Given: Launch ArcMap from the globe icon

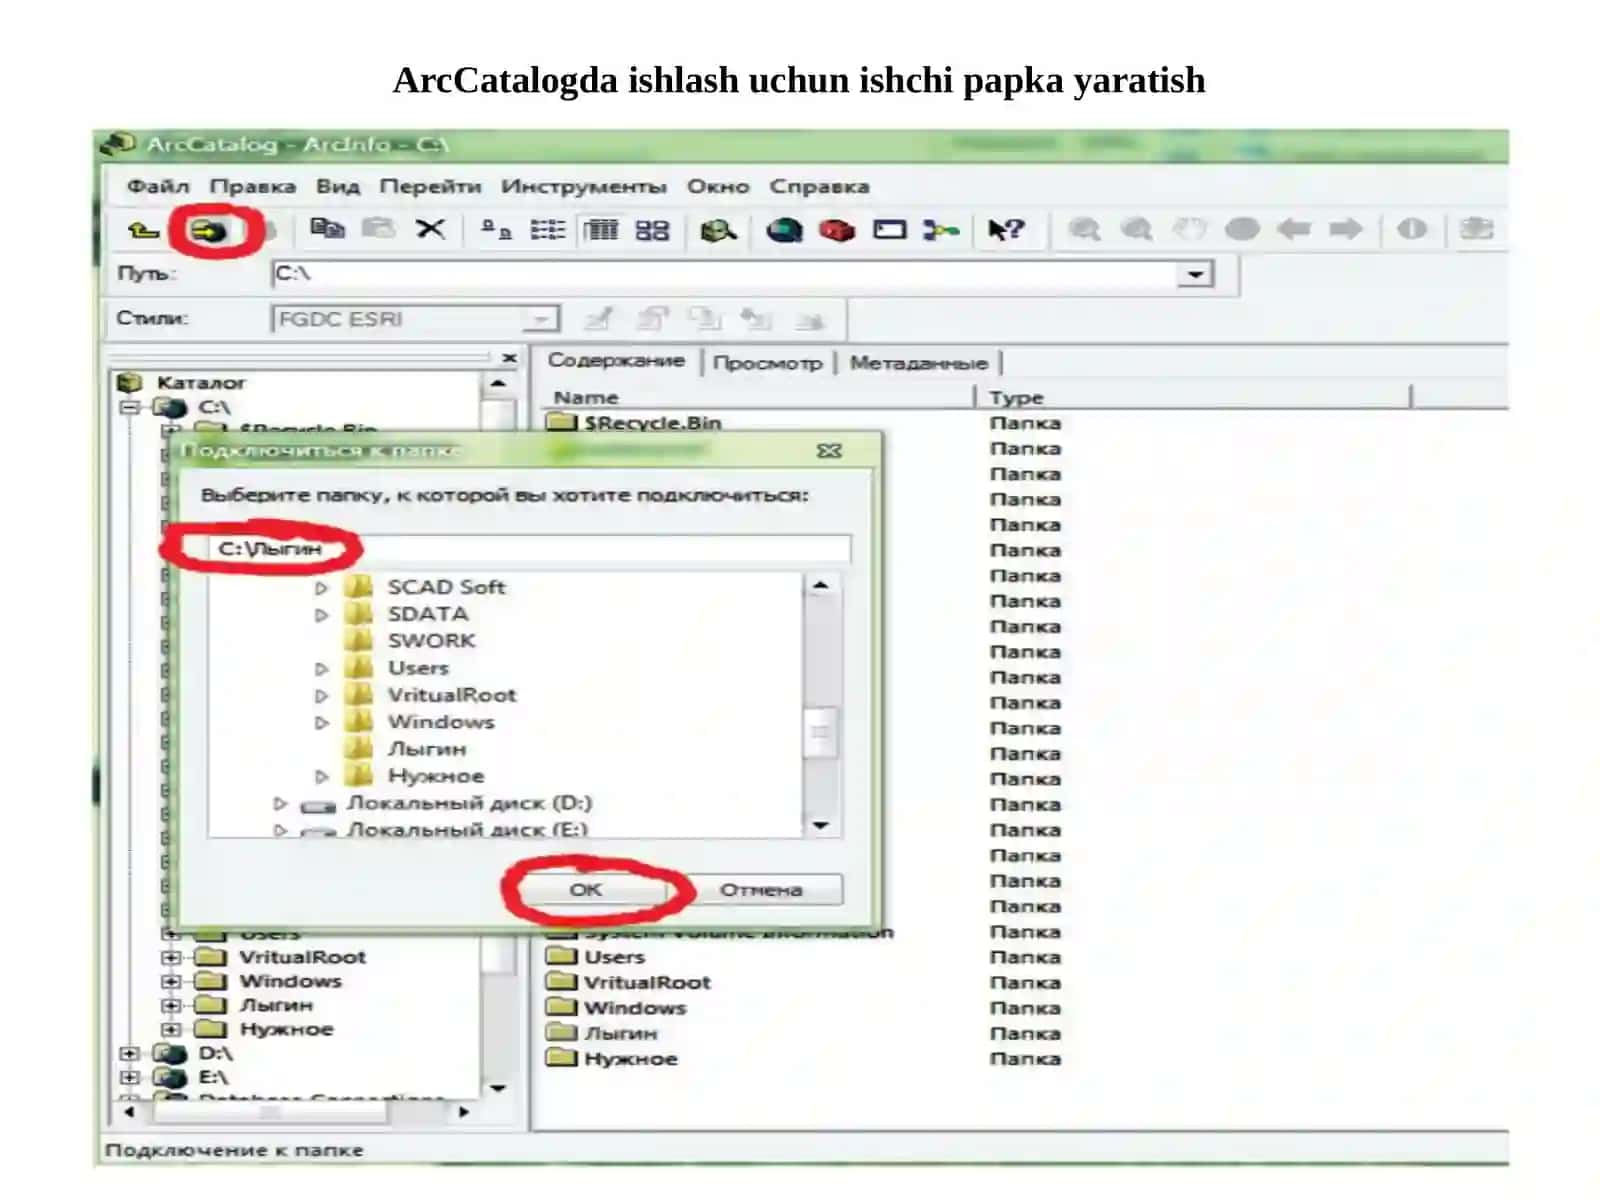Looking at the screenshot, I should (785, 231).
